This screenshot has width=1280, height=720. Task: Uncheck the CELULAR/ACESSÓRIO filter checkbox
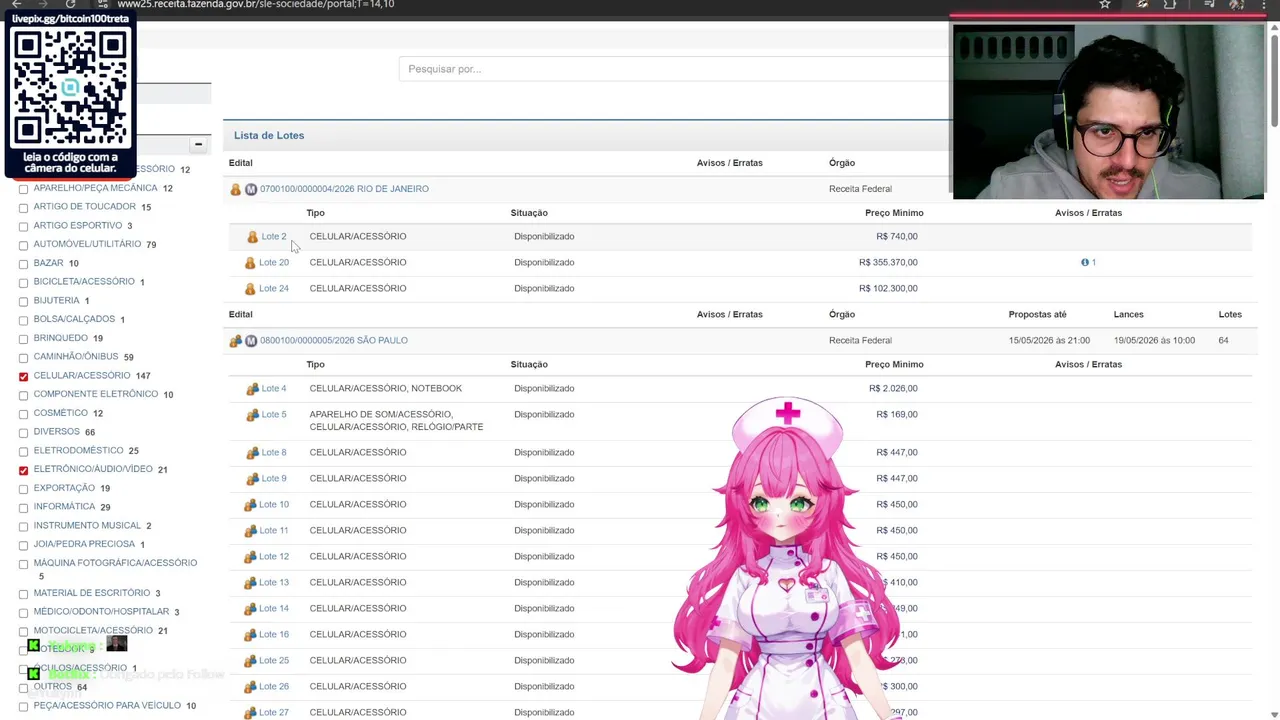pos(23,376)
